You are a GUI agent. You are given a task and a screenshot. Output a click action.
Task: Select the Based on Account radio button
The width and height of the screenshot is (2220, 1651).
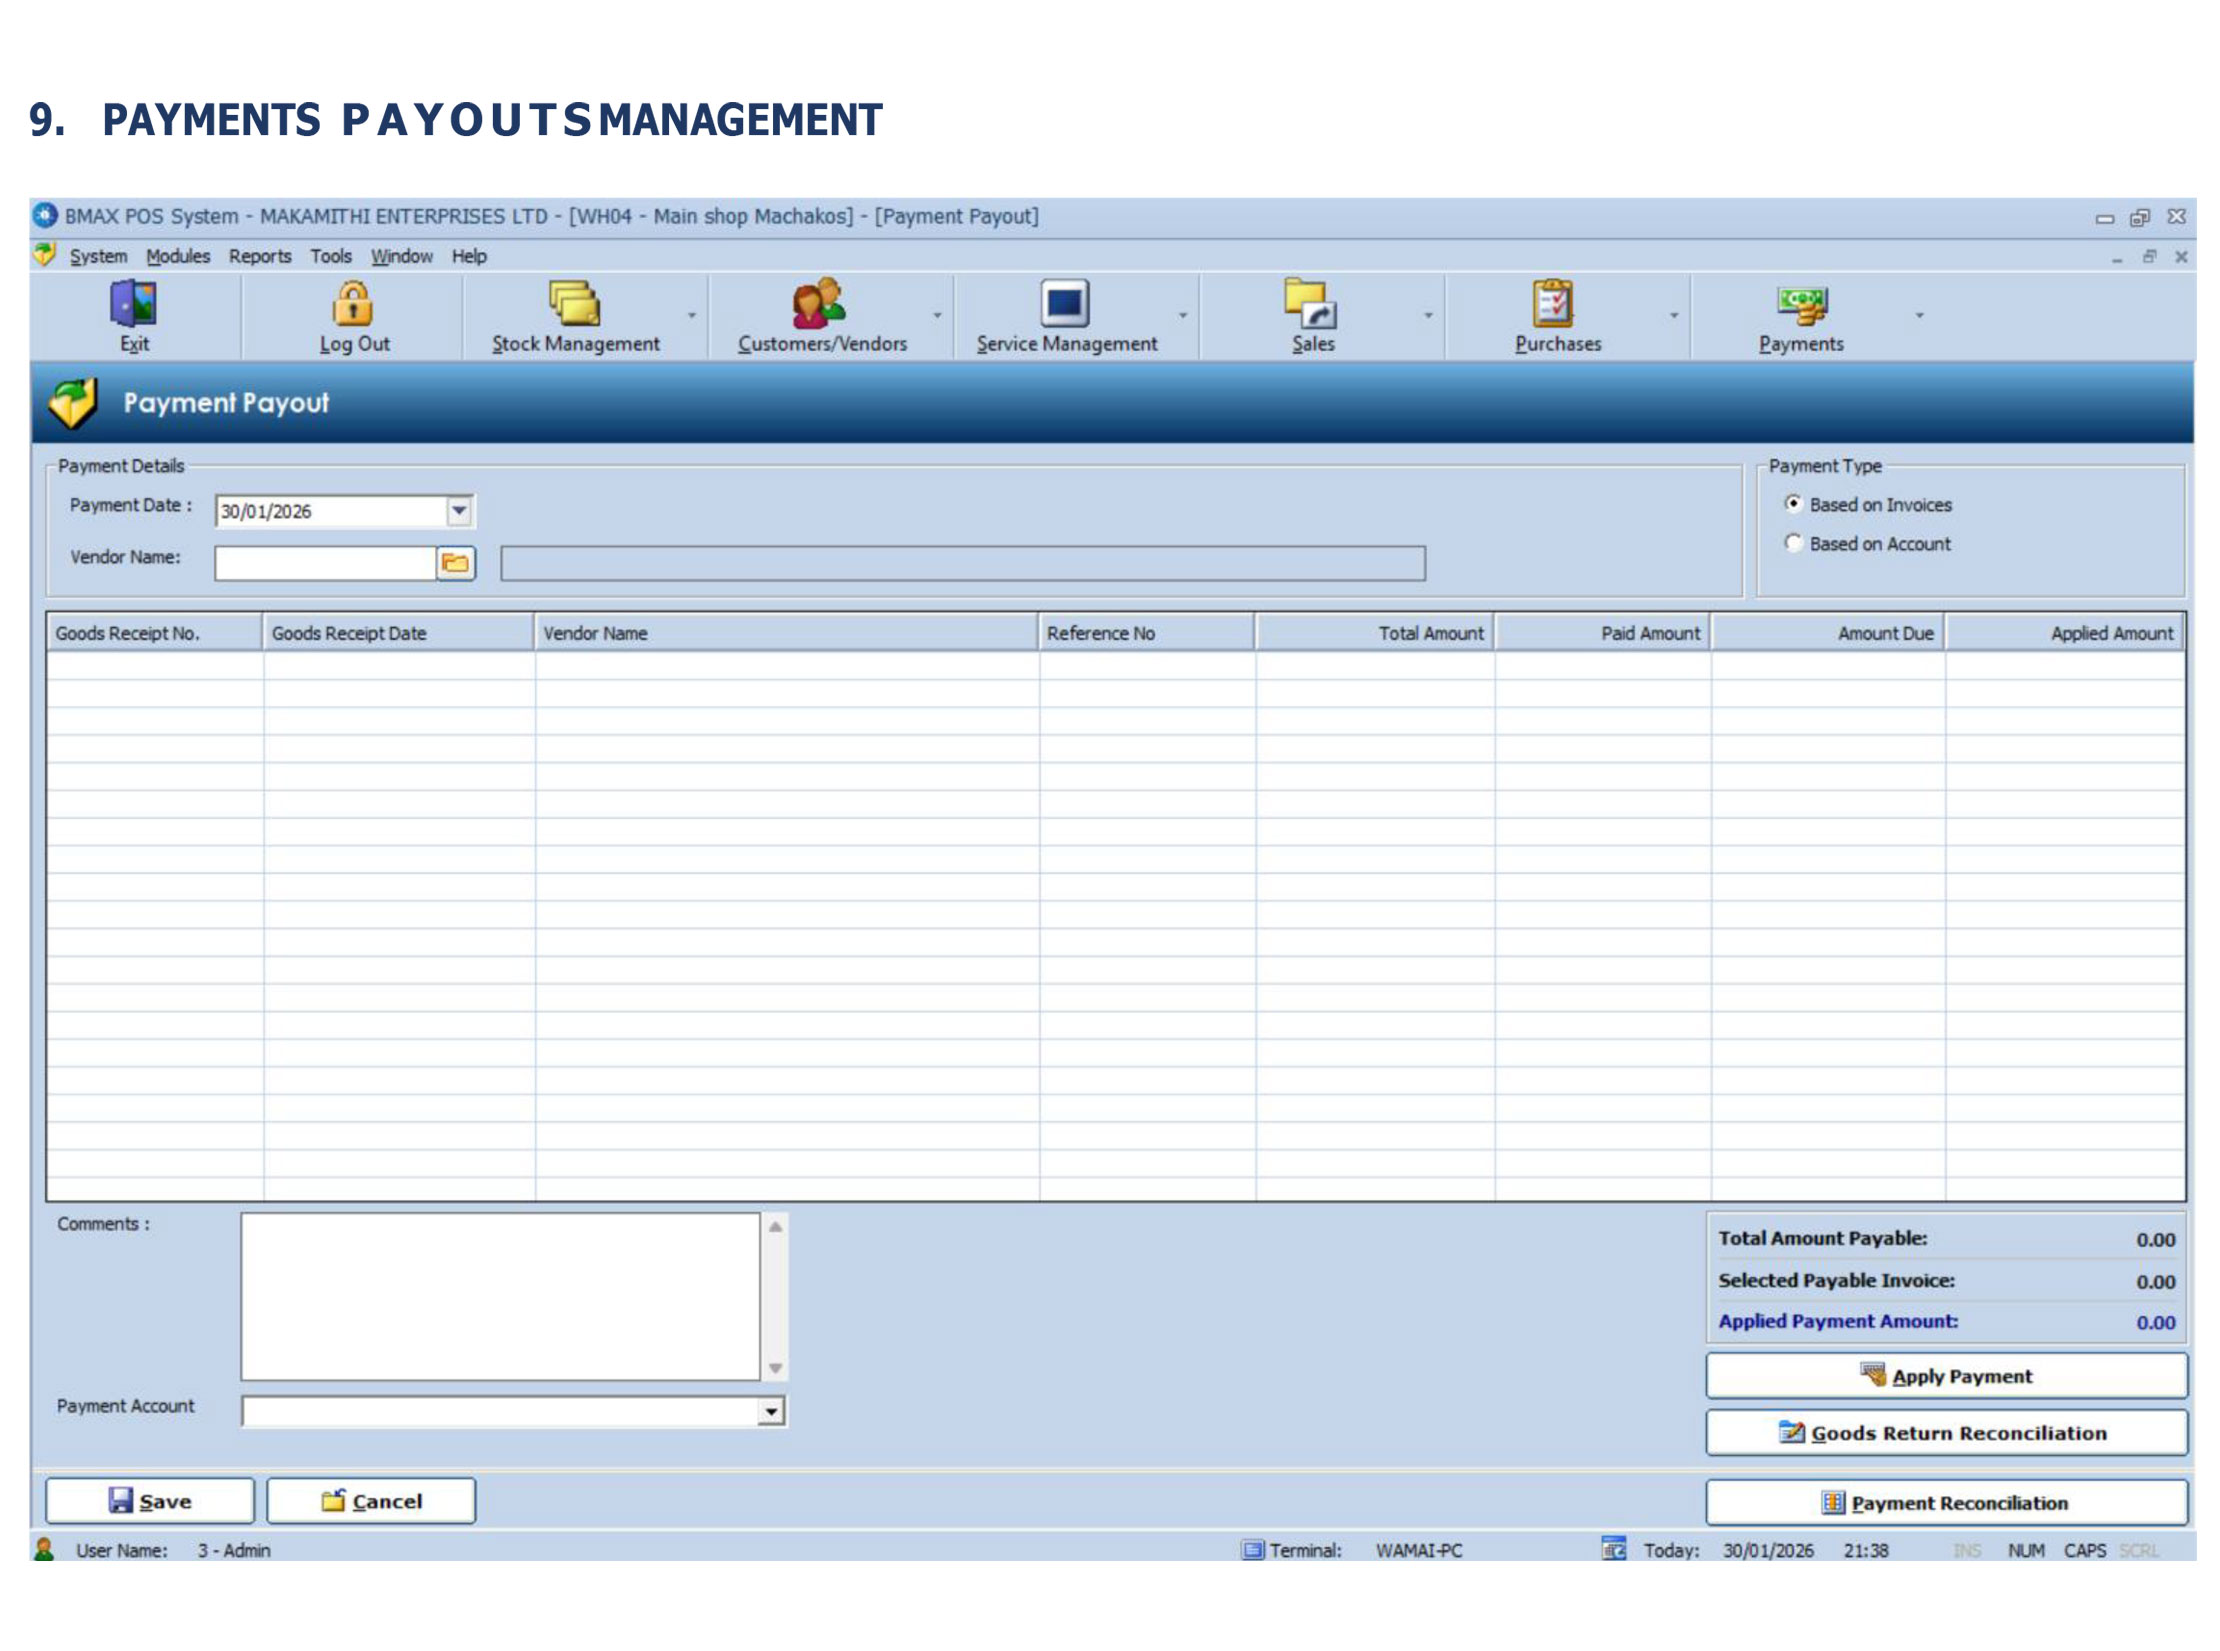[x=1793, y=543]
